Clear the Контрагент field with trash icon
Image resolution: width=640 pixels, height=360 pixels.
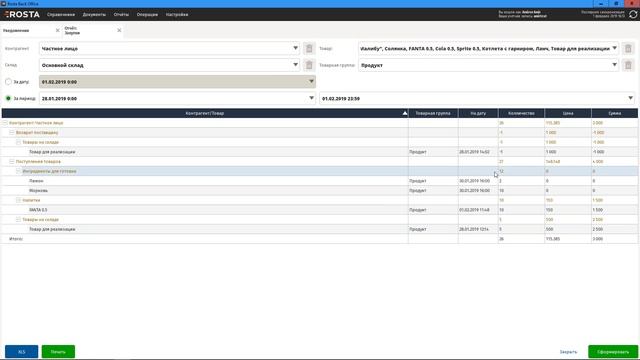[x=309, y=49]
